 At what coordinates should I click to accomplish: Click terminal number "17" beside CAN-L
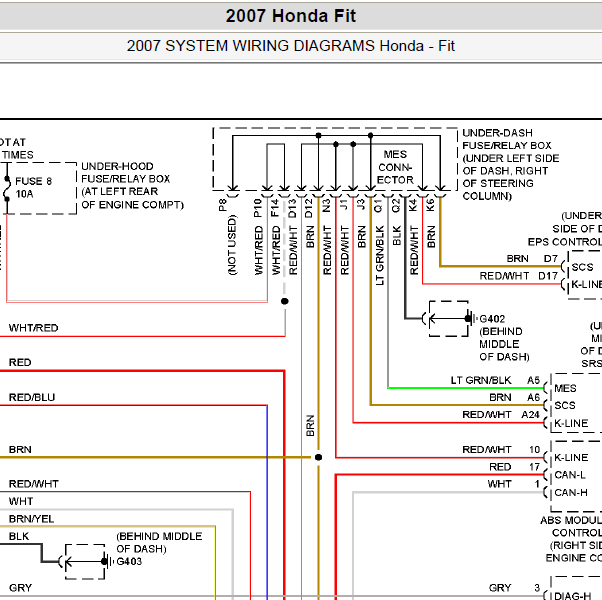pos(535,467)
